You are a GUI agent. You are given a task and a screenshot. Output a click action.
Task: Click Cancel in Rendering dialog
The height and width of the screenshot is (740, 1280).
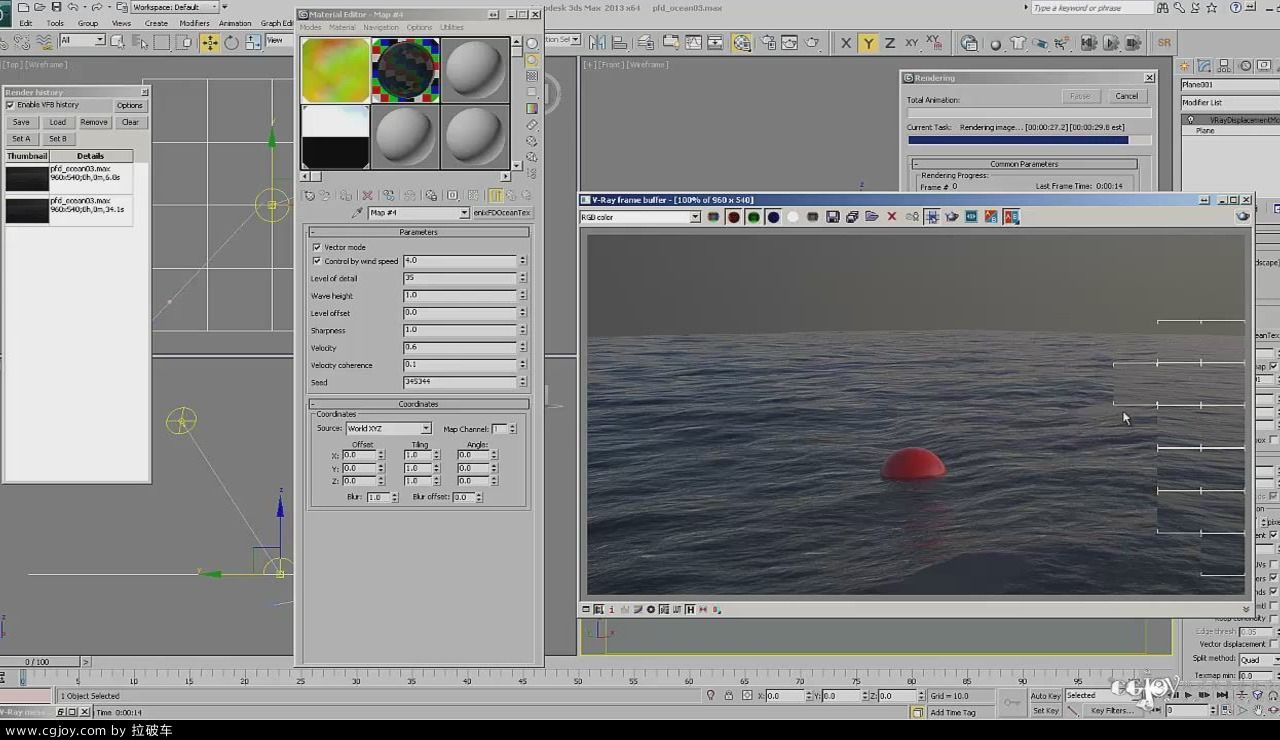coord(1127,96)
